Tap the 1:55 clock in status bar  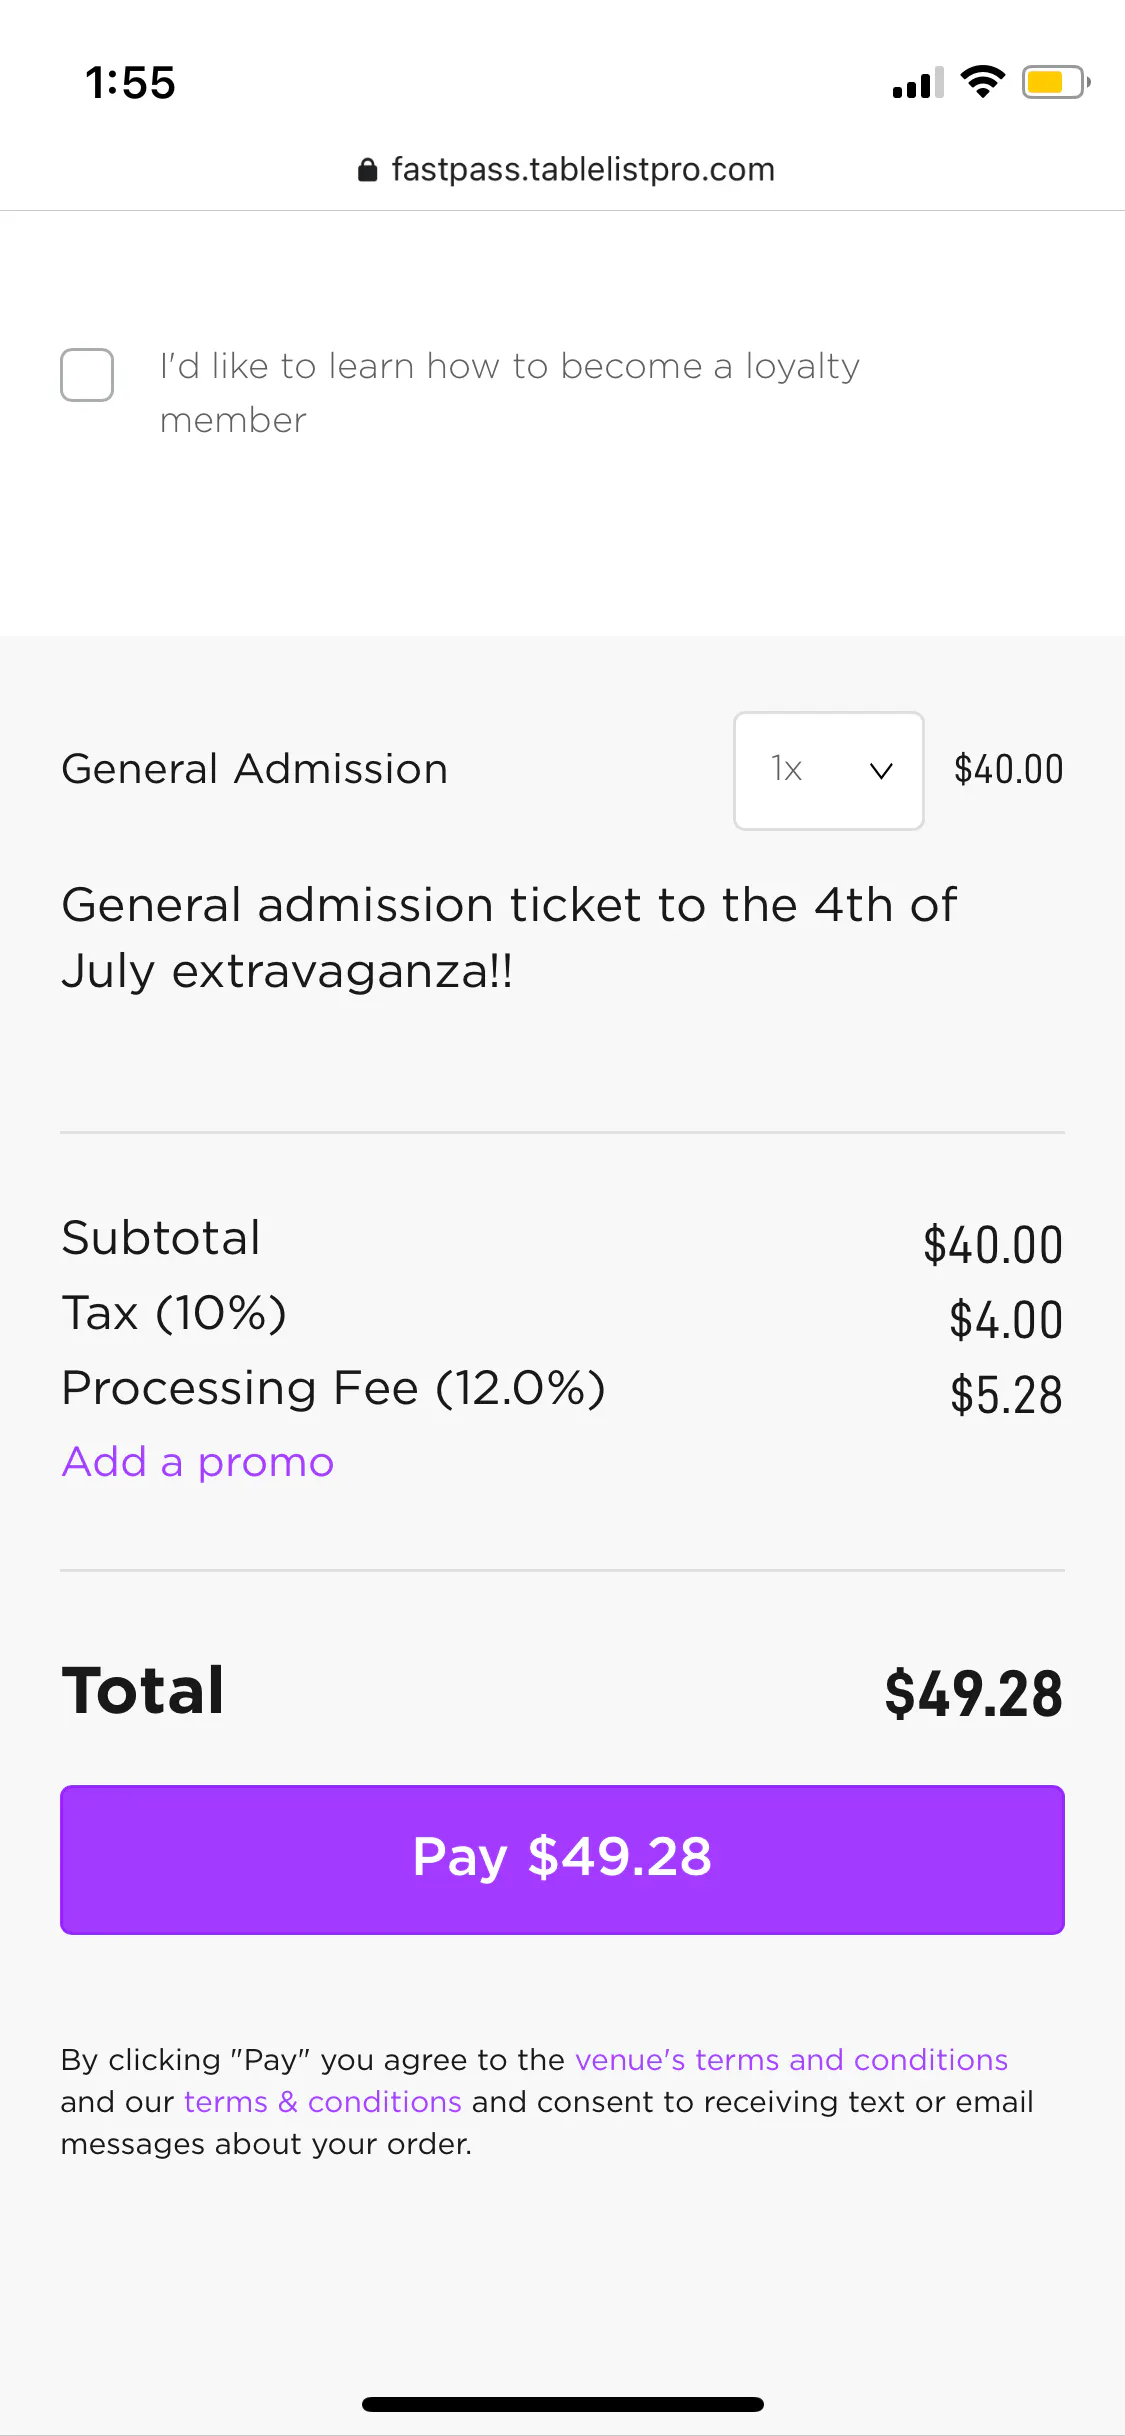pyautogui.click(x=130, y=83)
